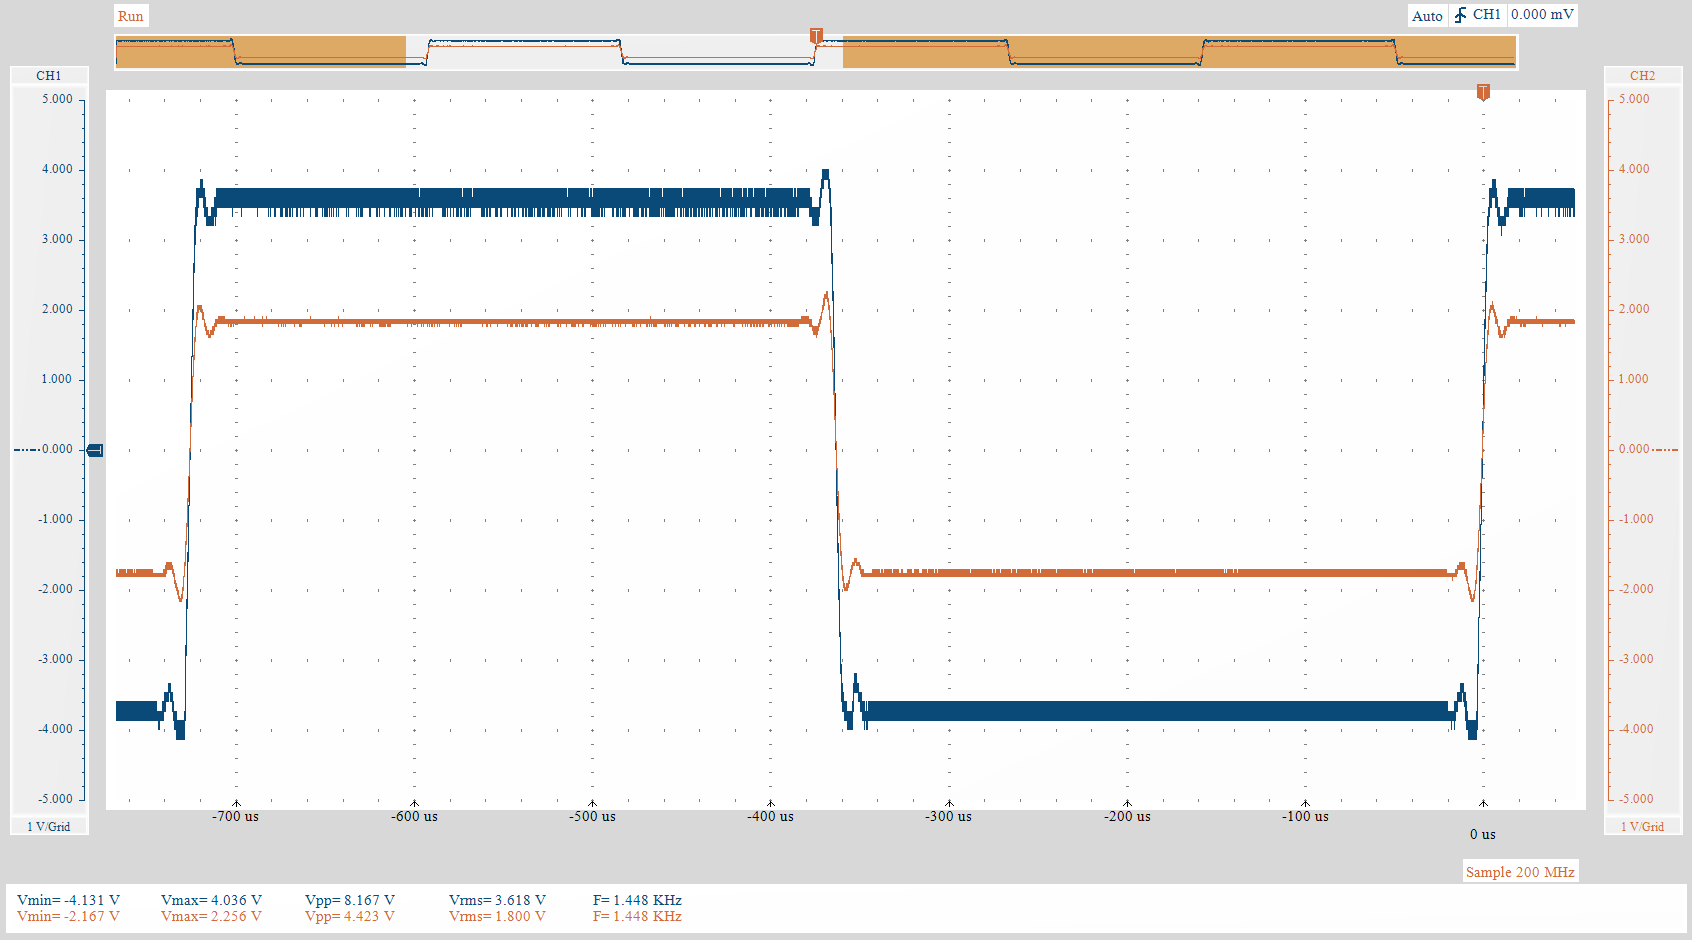
Task: Click the CH2 1 V/Grid scale label
Action: coord(1642,826)
